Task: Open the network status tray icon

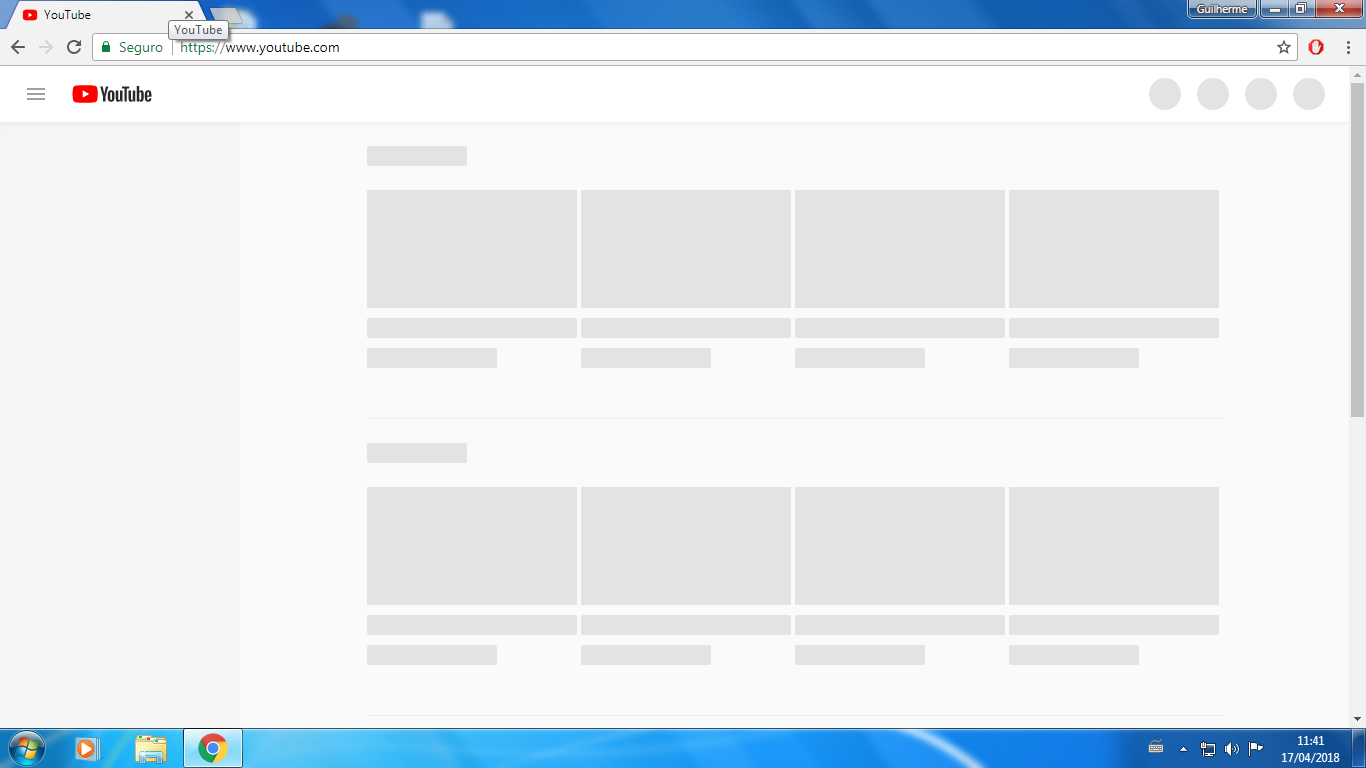Action: [x=1208, y=748]
